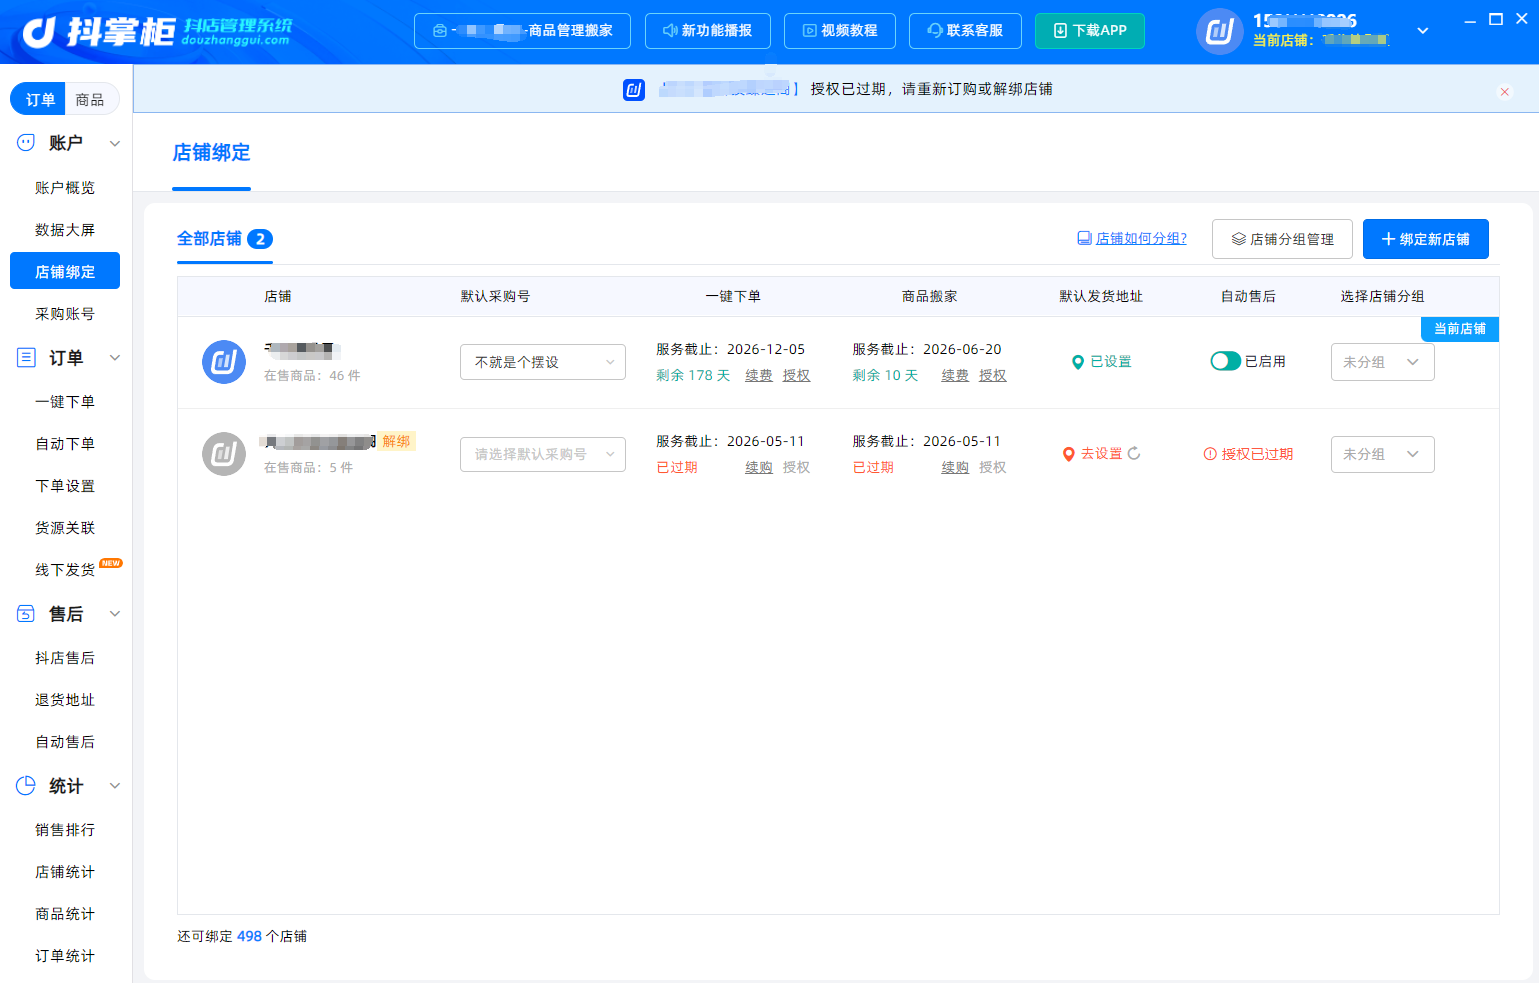Open 账户概览 in the sidebar
Image resolution: width=1539 pixels, height=983 pixels.
[65, 188]
